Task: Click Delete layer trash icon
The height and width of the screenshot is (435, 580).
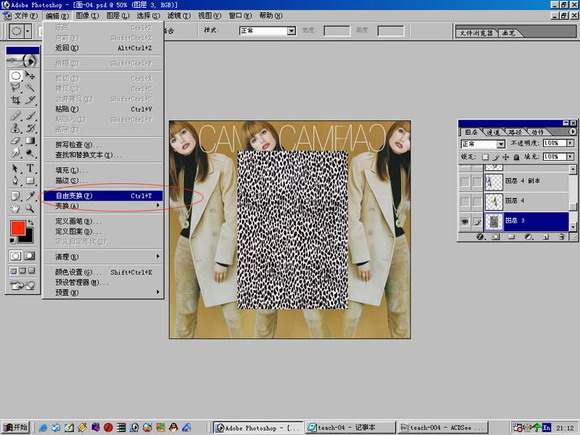Action: pyautogui.click(x=562, y=237)
